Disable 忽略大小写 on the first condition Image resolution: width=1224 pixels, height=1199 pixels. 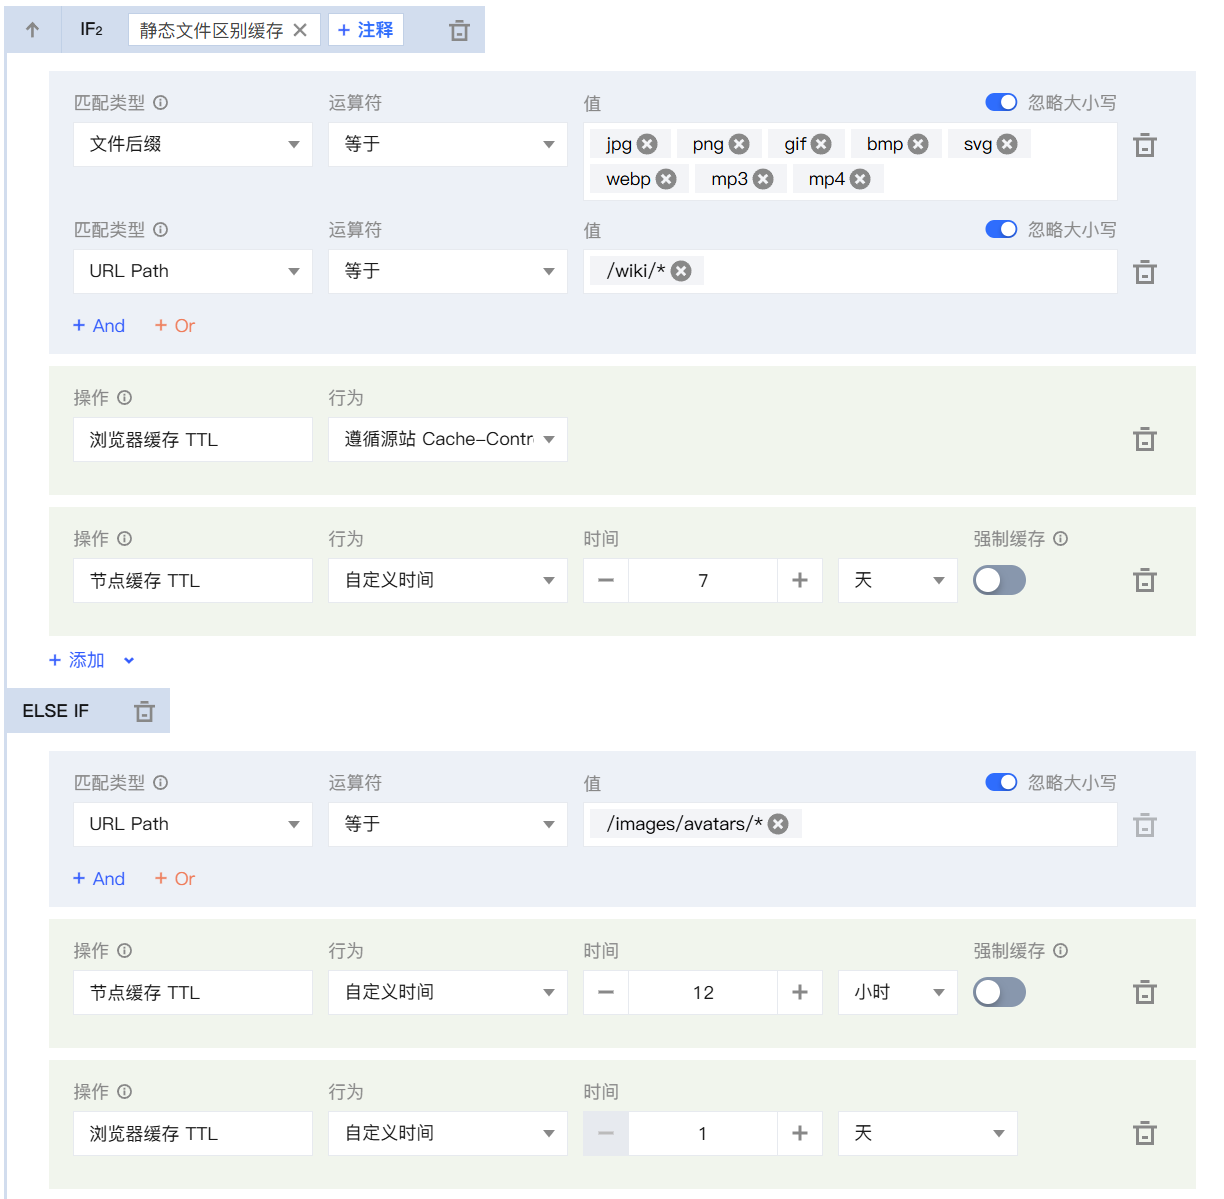pyautogui.click(x=1000, y=102)
